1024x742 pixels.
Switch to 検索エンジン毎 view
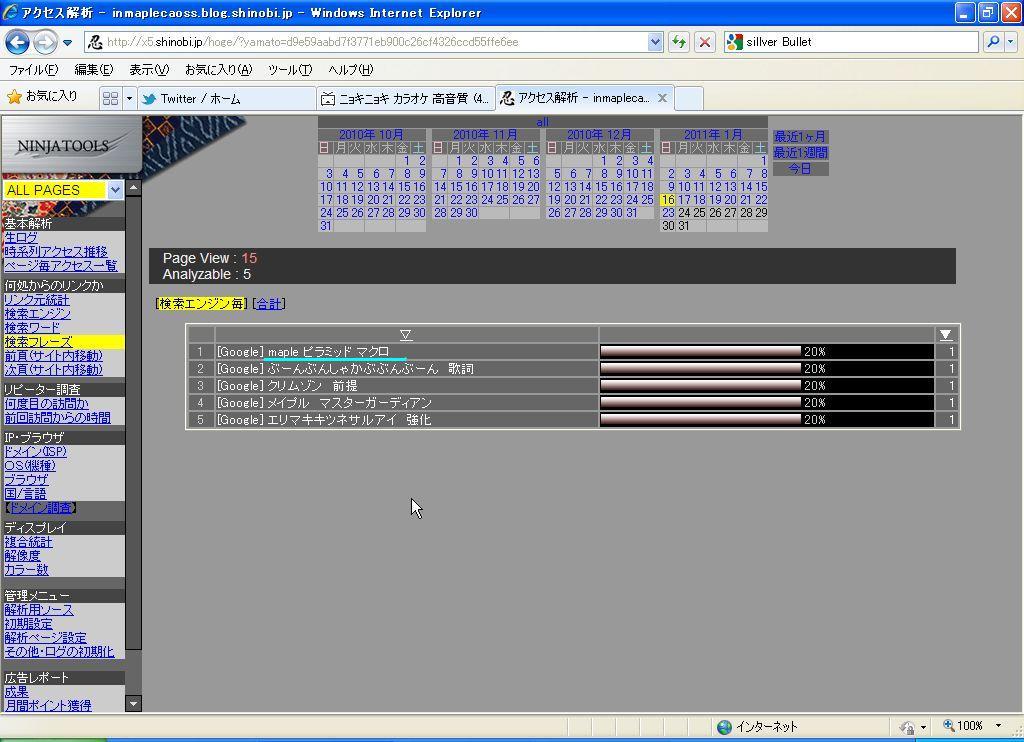tap(200, 304)
